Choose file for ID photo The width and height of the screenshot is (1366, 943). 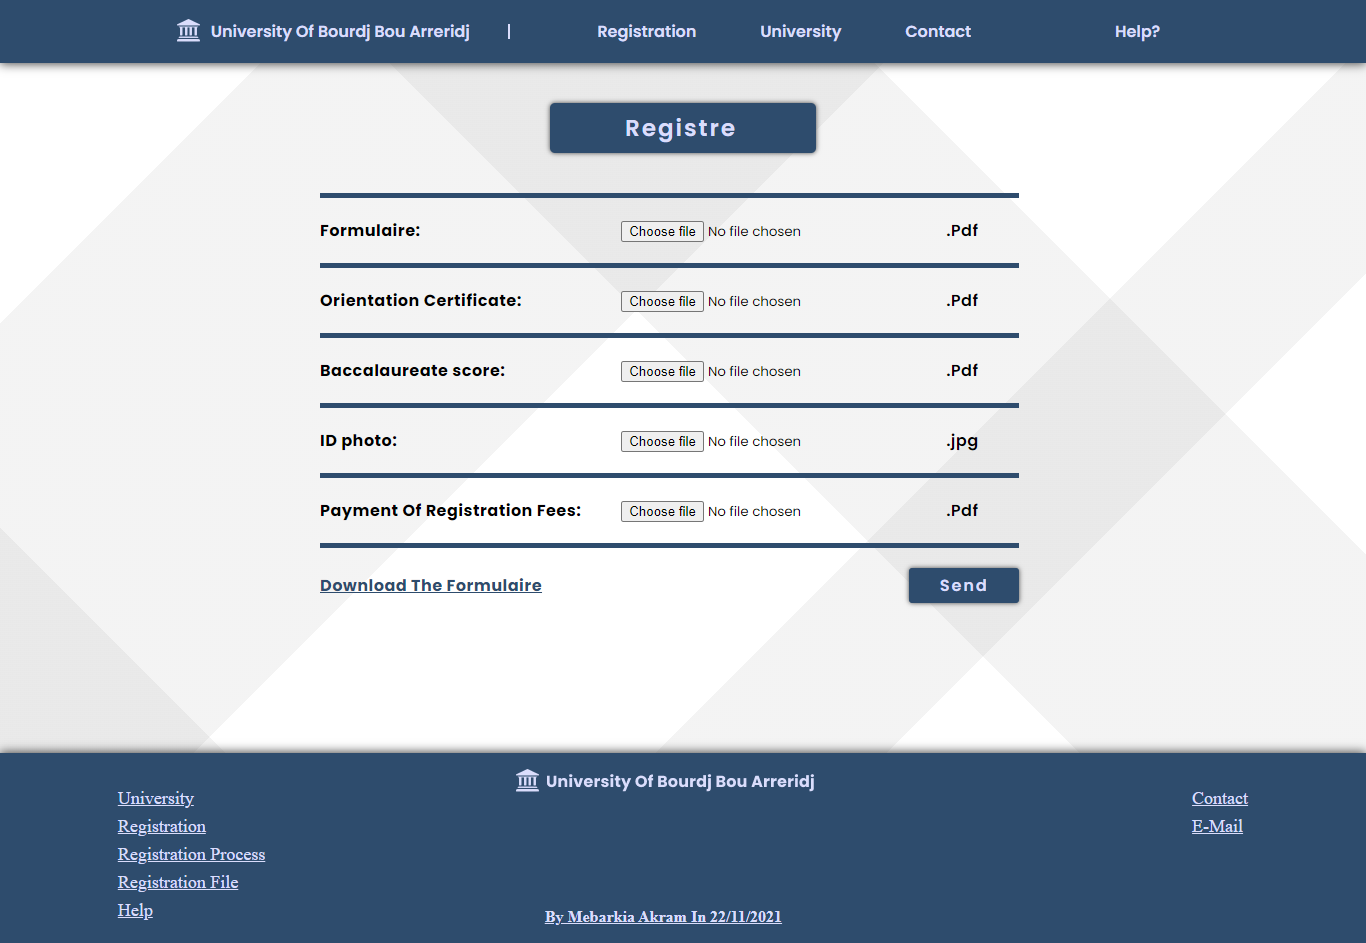coord(662,441)
